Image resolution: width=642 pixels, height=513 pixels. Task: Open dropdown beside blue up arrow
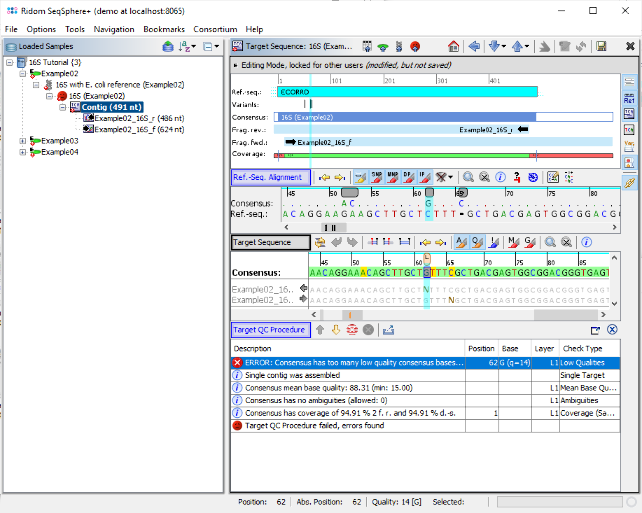coord(527,46)
